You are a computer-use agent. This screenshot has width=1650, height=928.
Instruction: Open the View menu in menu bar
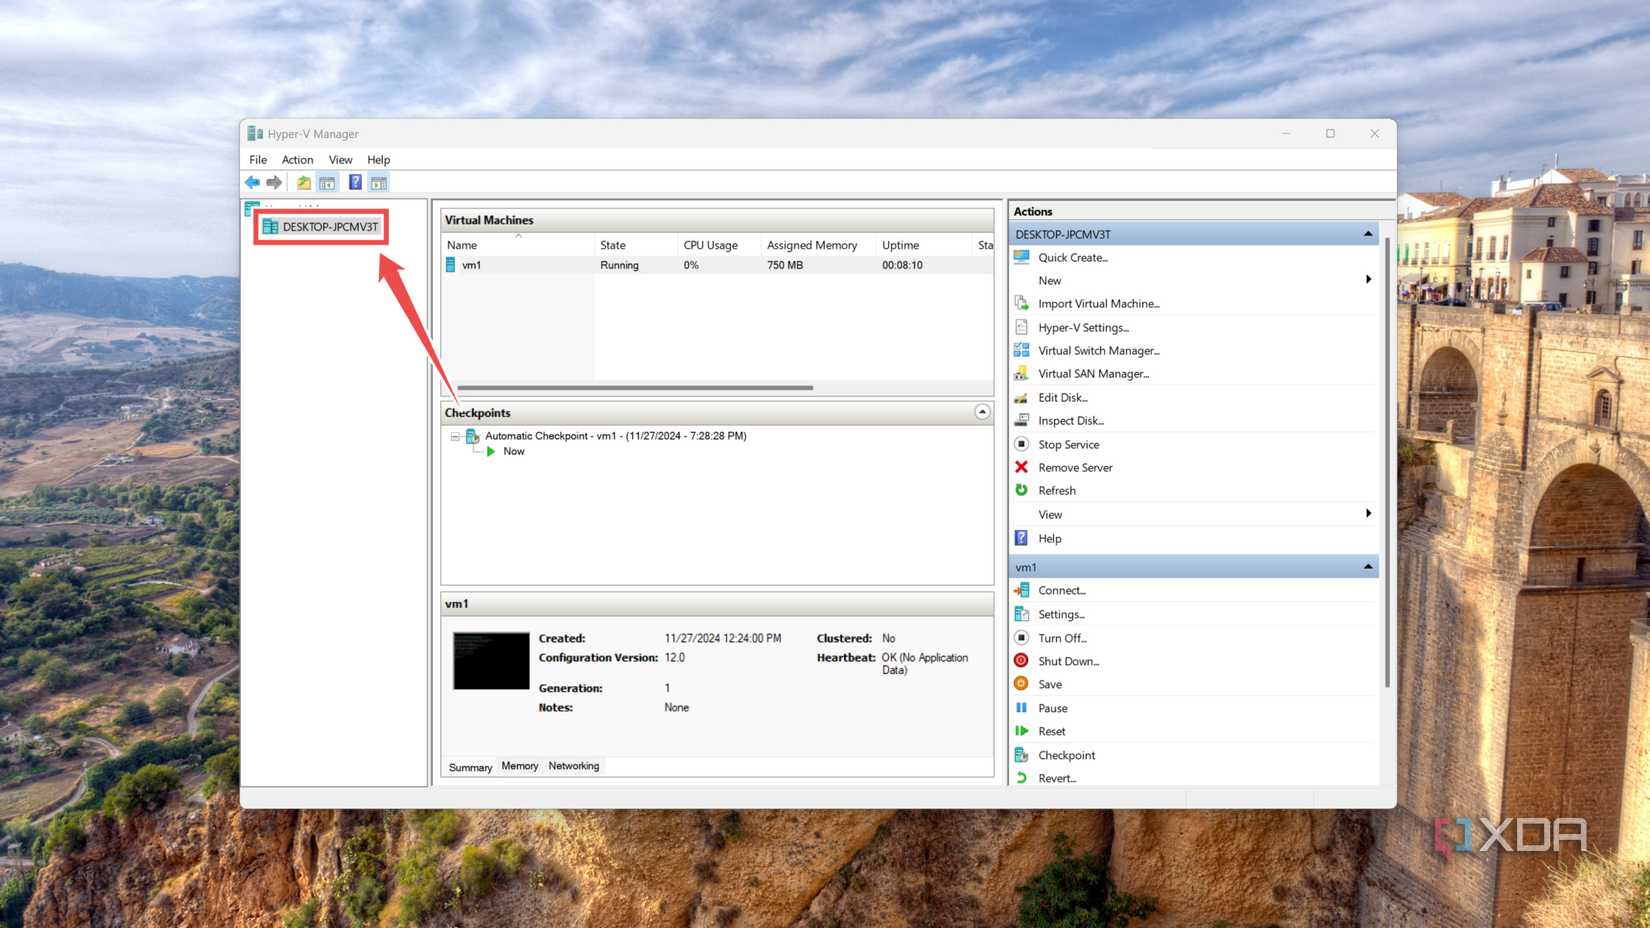pos(340,160)
